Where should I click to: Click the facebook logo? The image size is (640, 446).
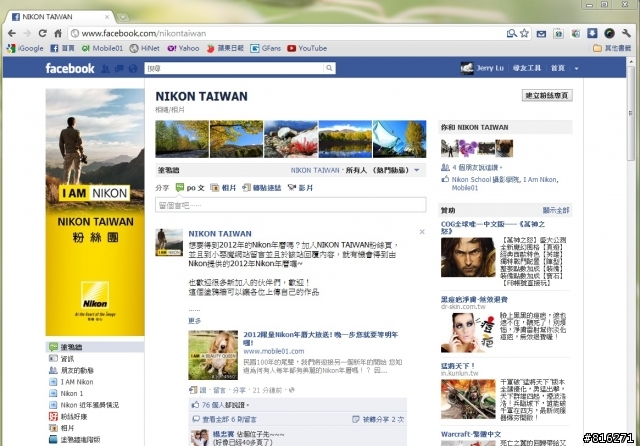(70, 68)
